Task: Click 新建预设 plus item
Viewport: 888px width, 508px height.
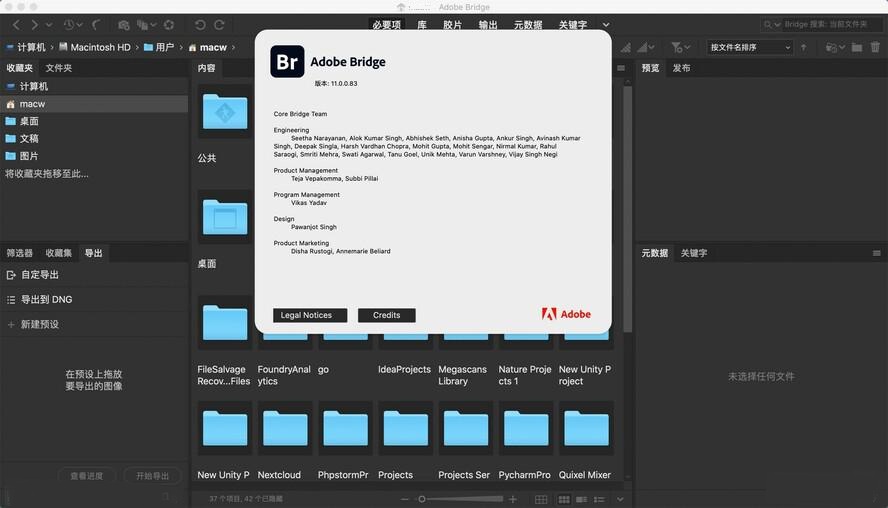Action: pyautogui.click(x=33, y=325)
